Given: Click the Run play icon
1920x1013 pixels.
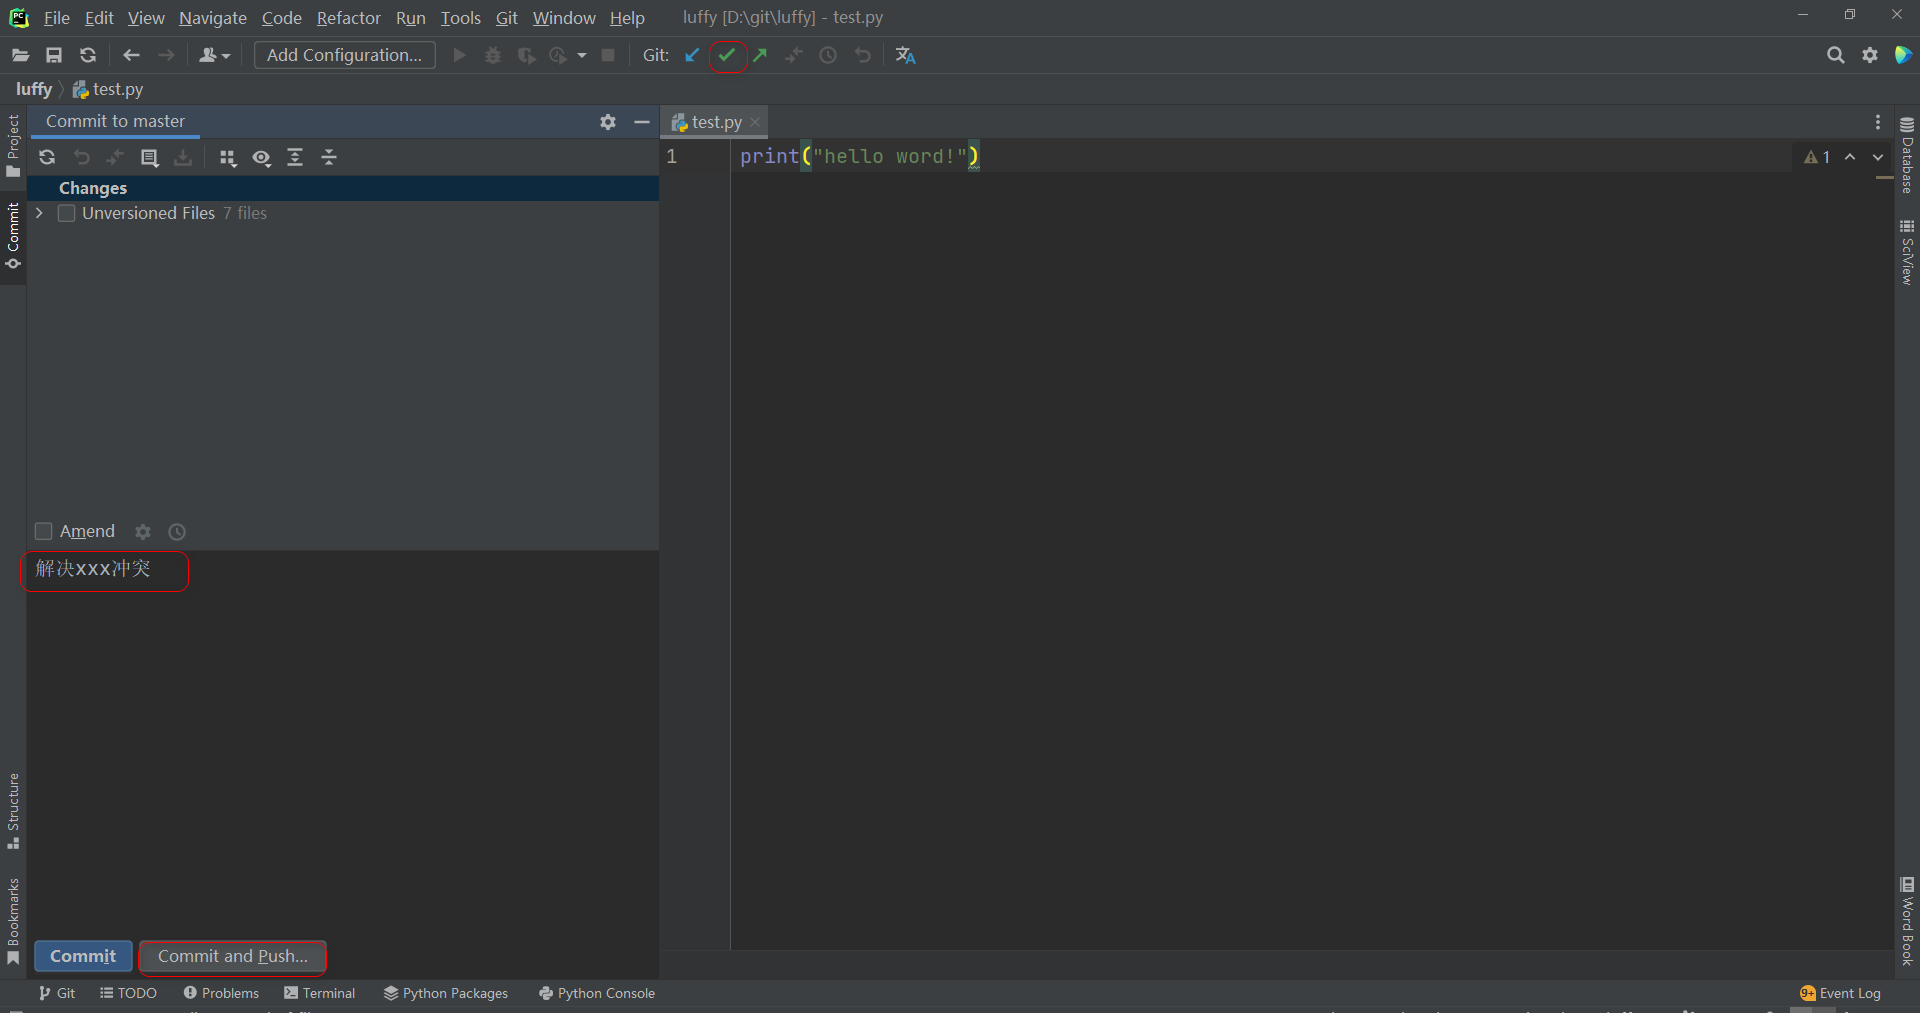Looking at the screenshot, I should coord(459,55).
